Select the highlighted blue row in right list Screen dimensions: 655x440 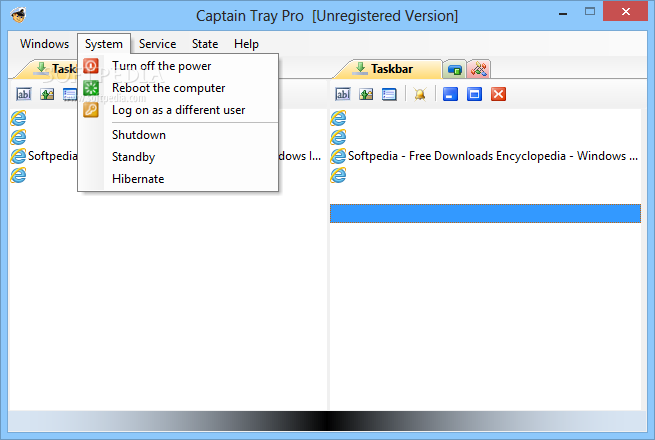pyautogui.click(x=485, y=214)
